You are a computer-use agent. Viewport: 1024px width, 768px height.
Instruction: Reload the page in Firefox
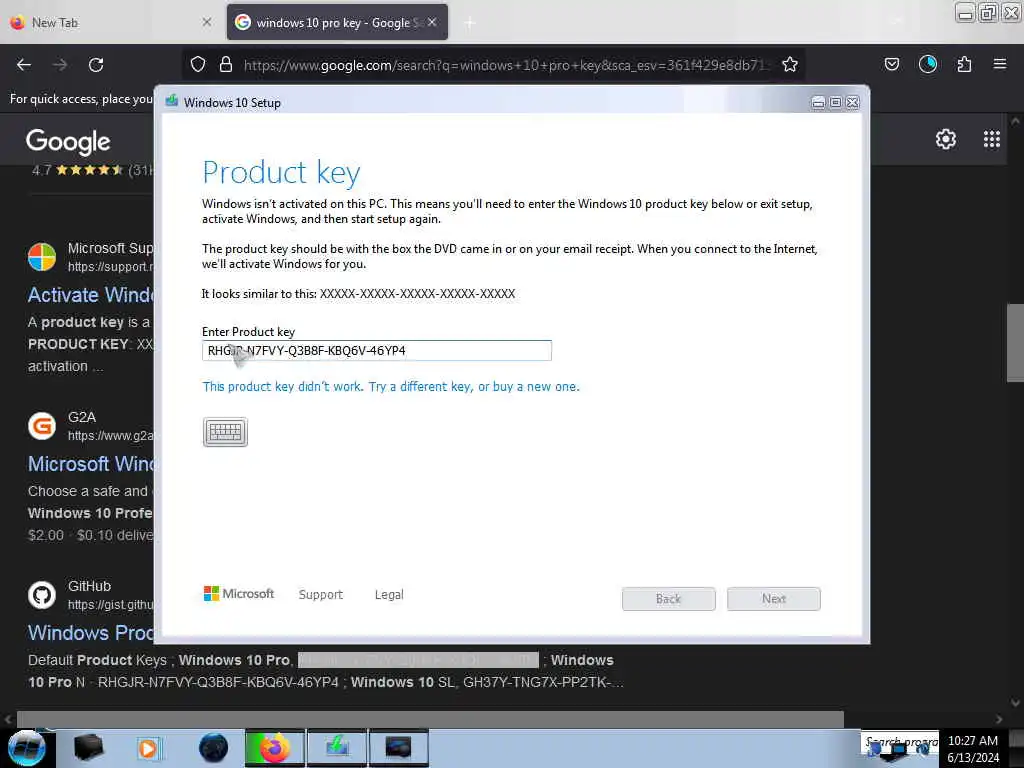click(96, 65)
